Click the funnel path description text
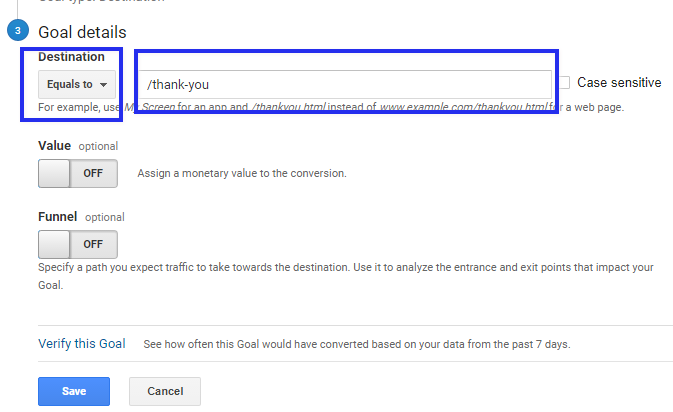 coord(346,276)
